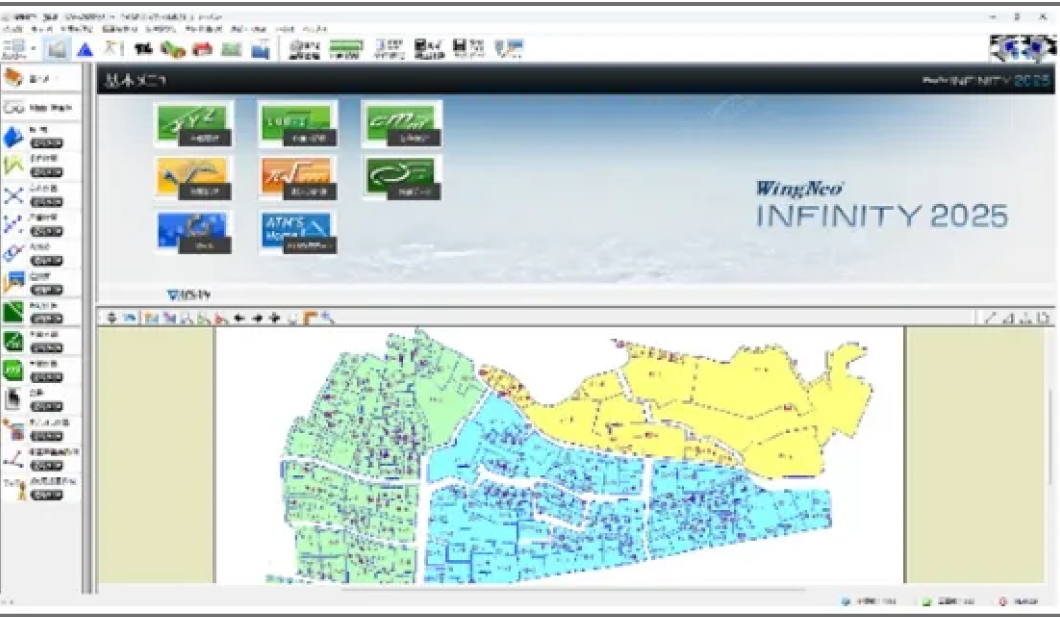The height and width of the screenshot is (617, 1060).
Task: Click the red printer toolbar icon
Action: (x=202, y=49)
